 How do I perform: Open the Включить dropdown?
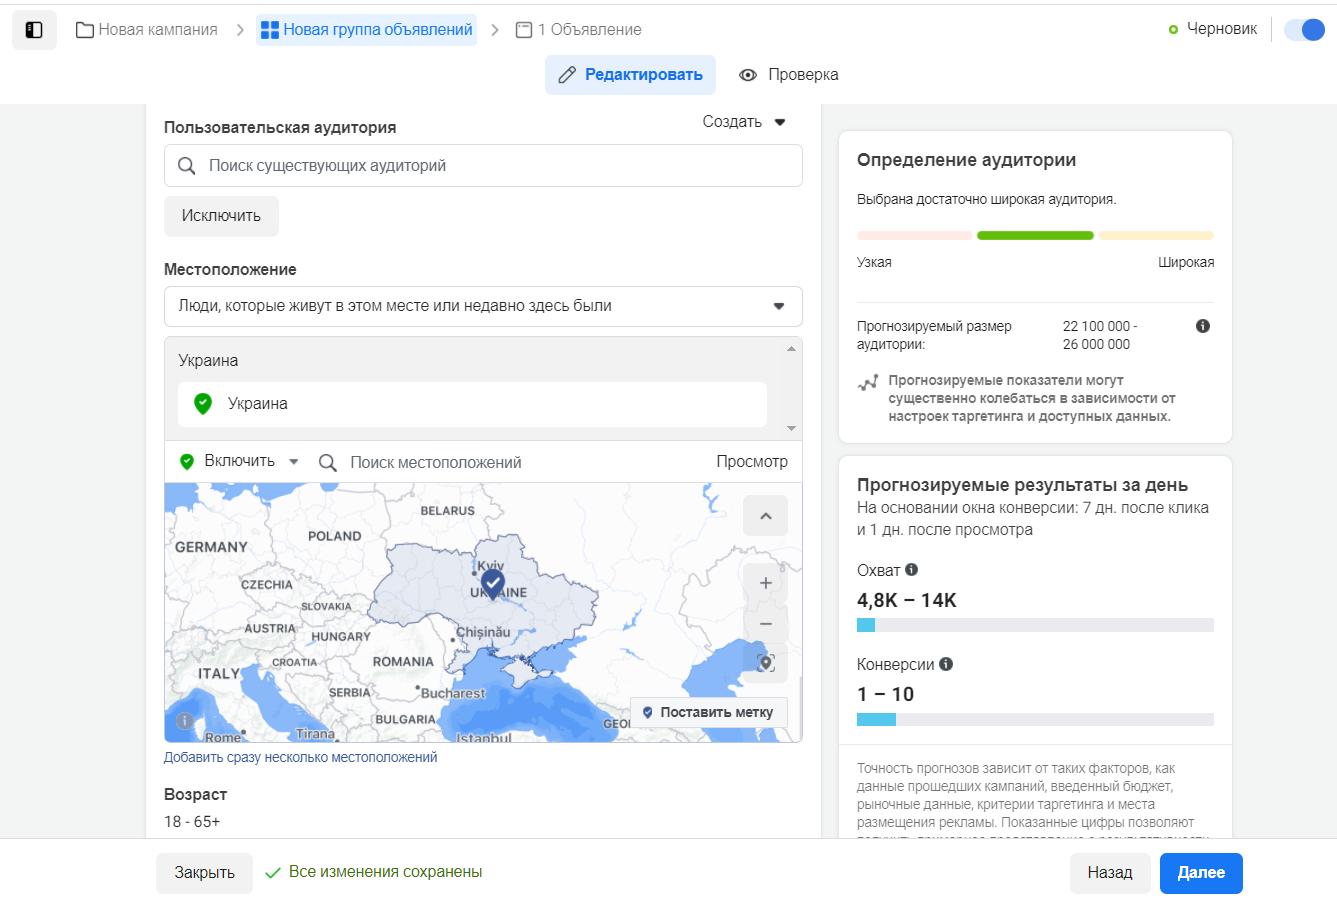[x=240, y=461]
